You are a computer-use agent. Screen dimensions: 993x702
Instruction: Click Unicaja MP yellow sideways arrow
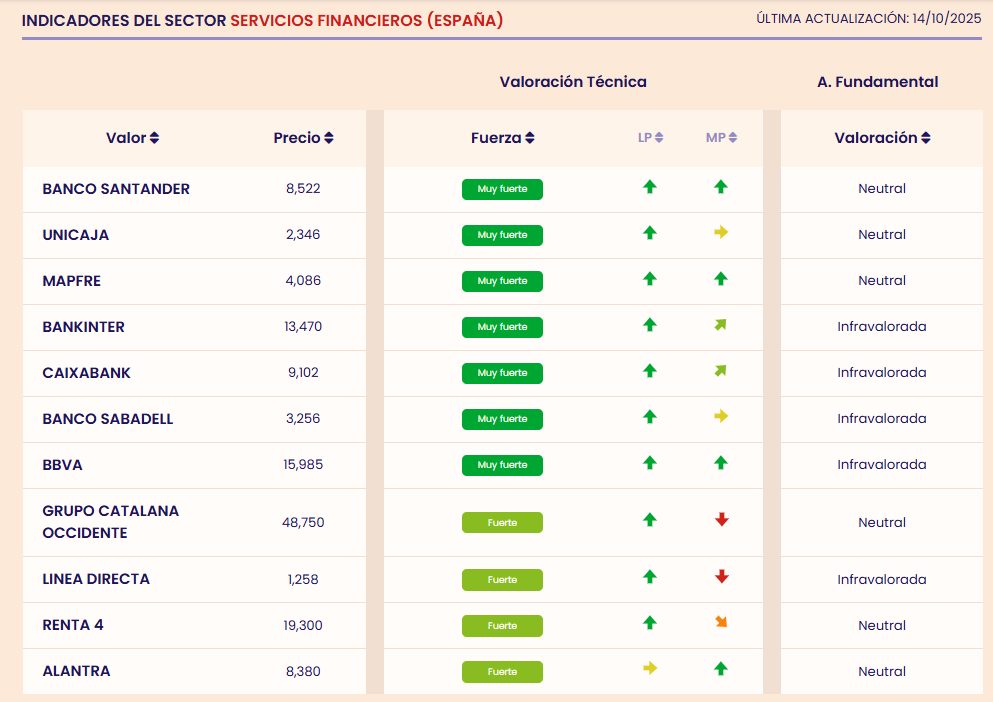tap(721, 233)
